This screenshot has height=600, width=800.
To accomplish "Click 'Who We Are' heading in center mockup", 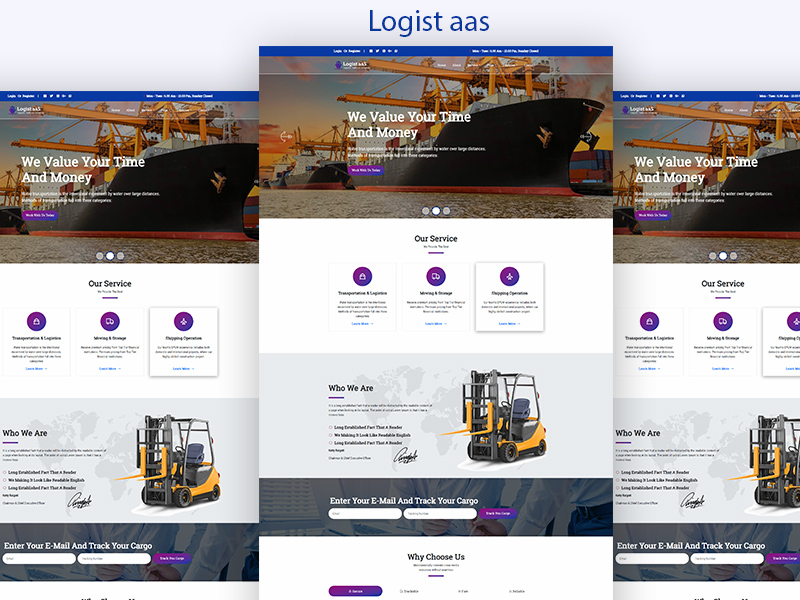I will [x=351, y=388].
